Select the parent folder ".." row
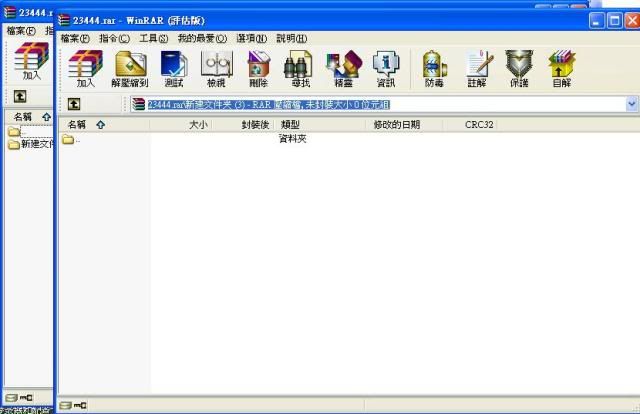Screen dimensions: 640x414 pos(71,140)
